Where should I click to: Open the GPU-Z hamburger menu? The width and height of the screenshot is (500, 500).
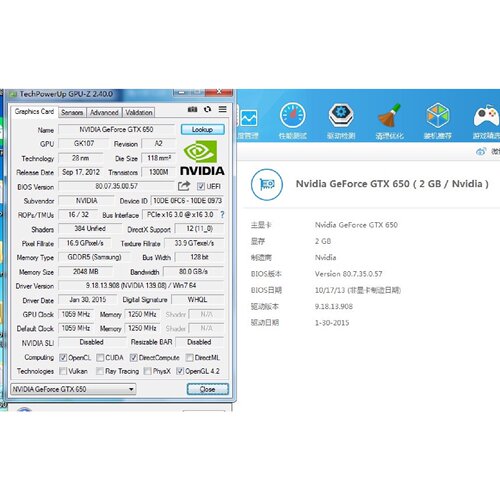(223, 109)
